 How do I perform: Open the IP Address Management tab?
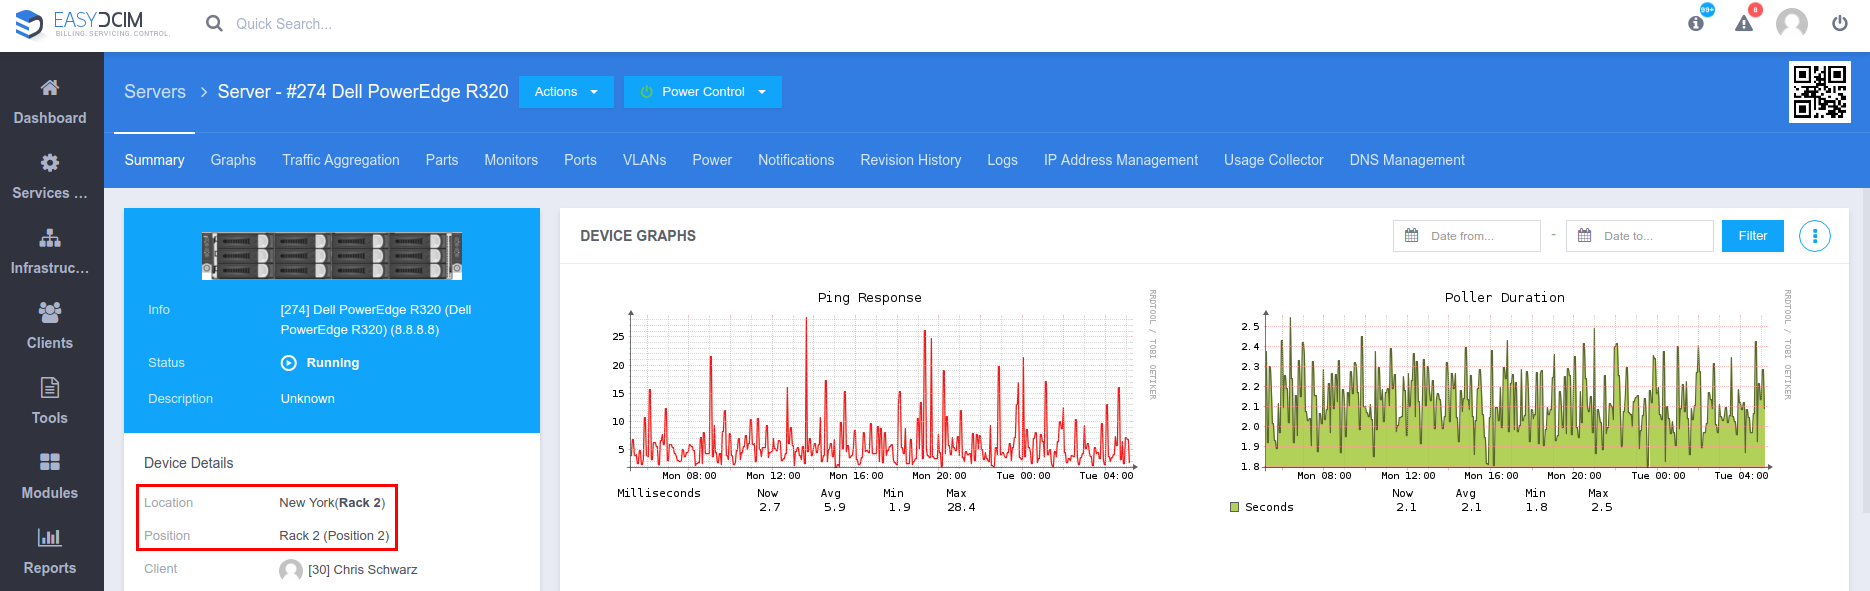click(1121, 160)
